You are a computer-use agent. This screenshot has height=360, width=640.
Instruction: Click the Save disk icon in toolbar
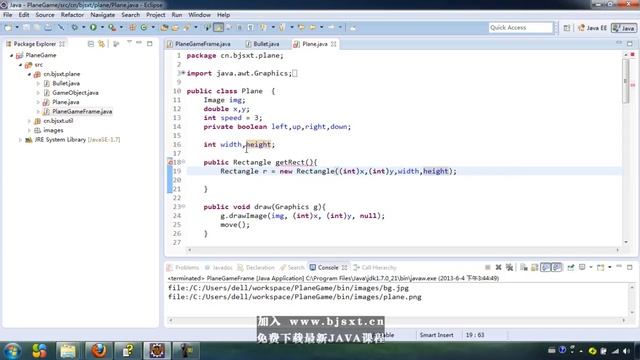pos(26,27)
